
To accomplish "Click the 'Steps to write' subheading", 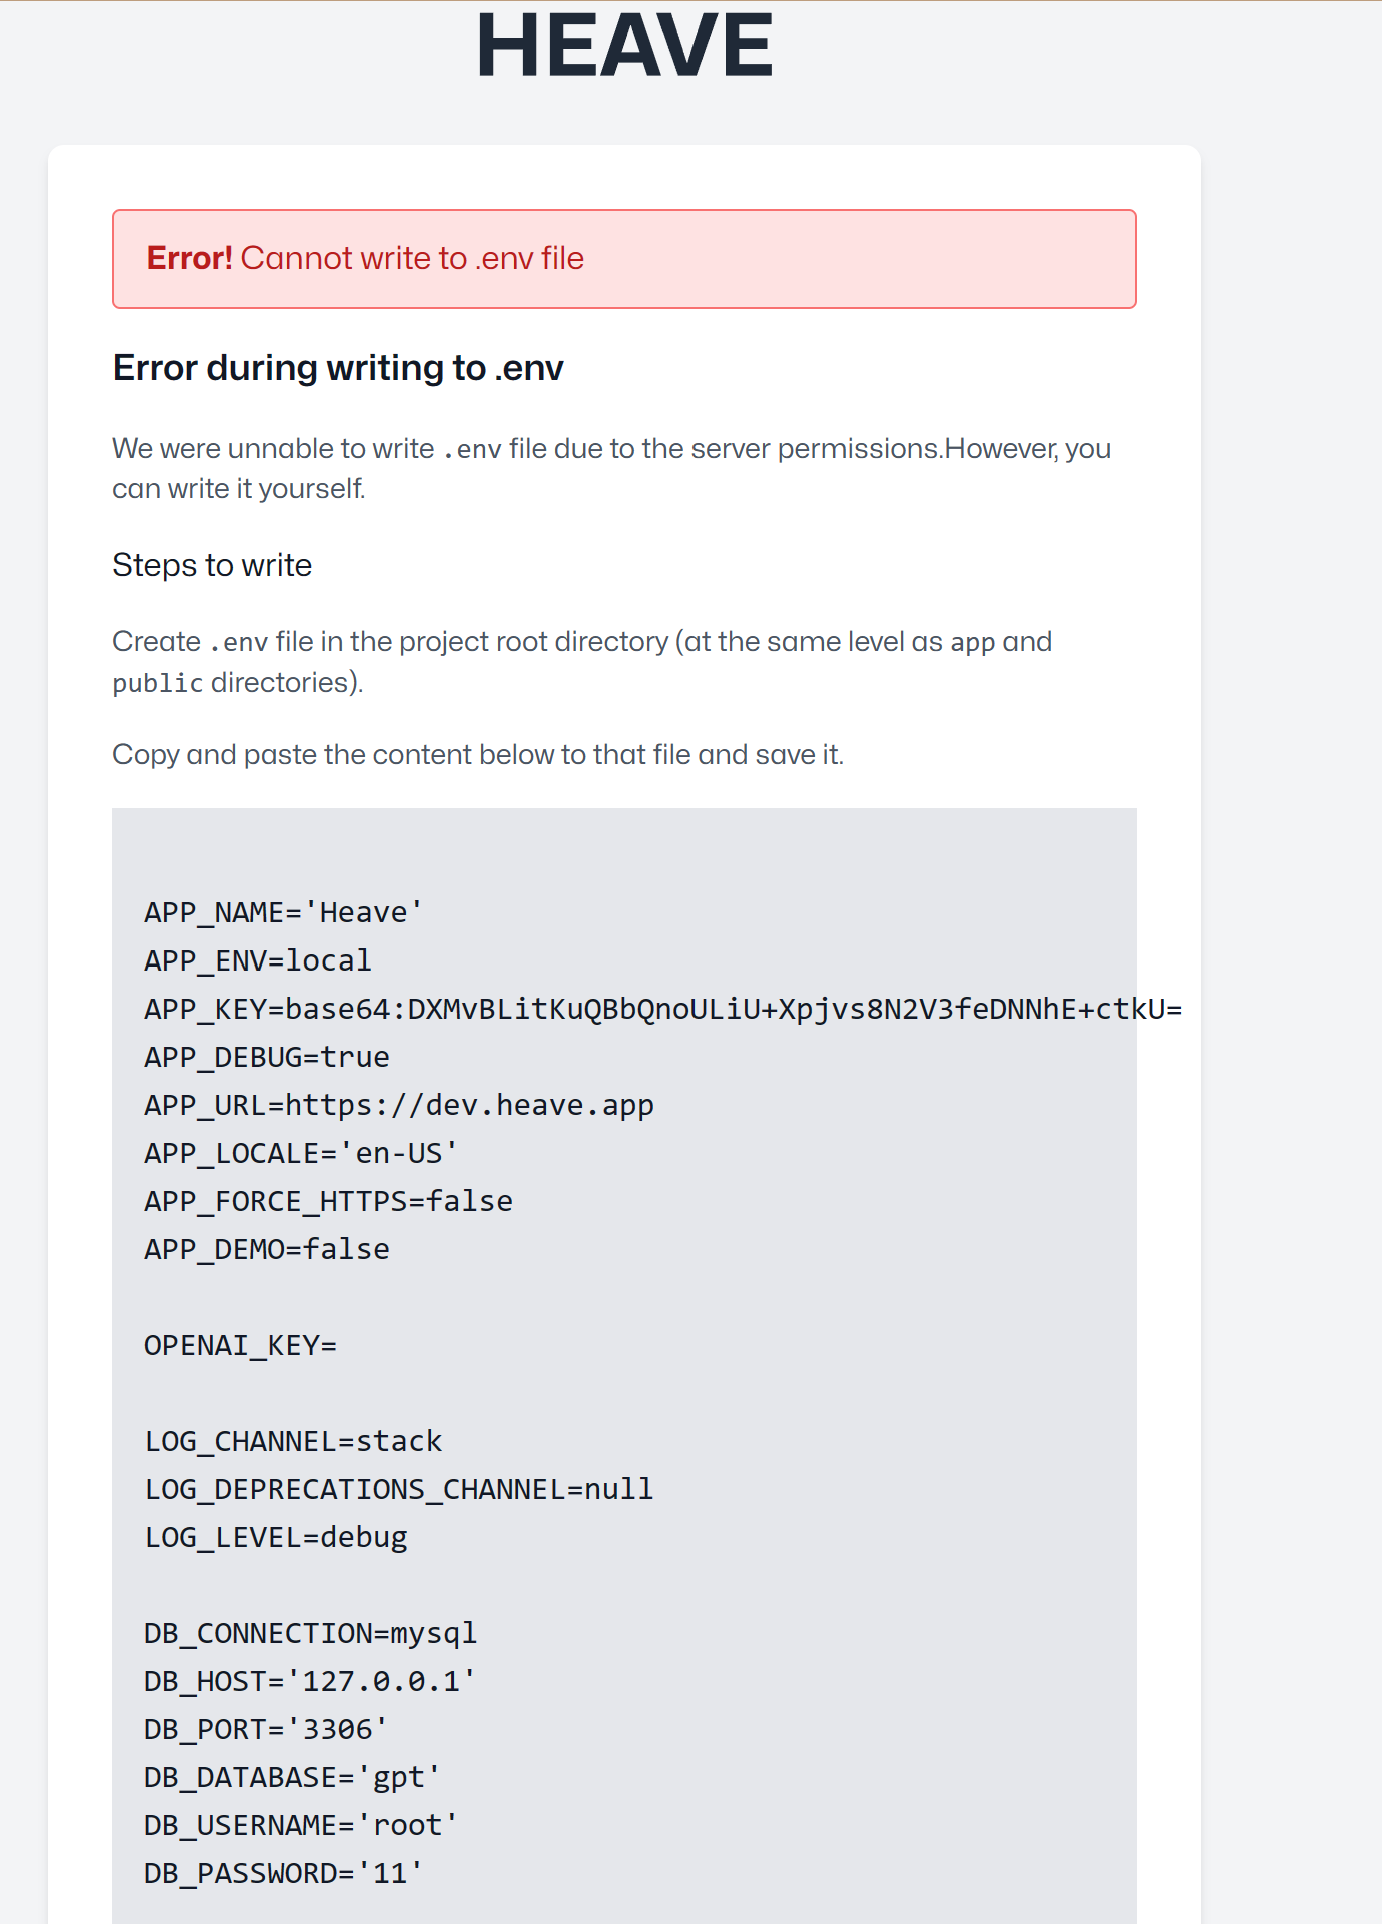I will (212, 565).
